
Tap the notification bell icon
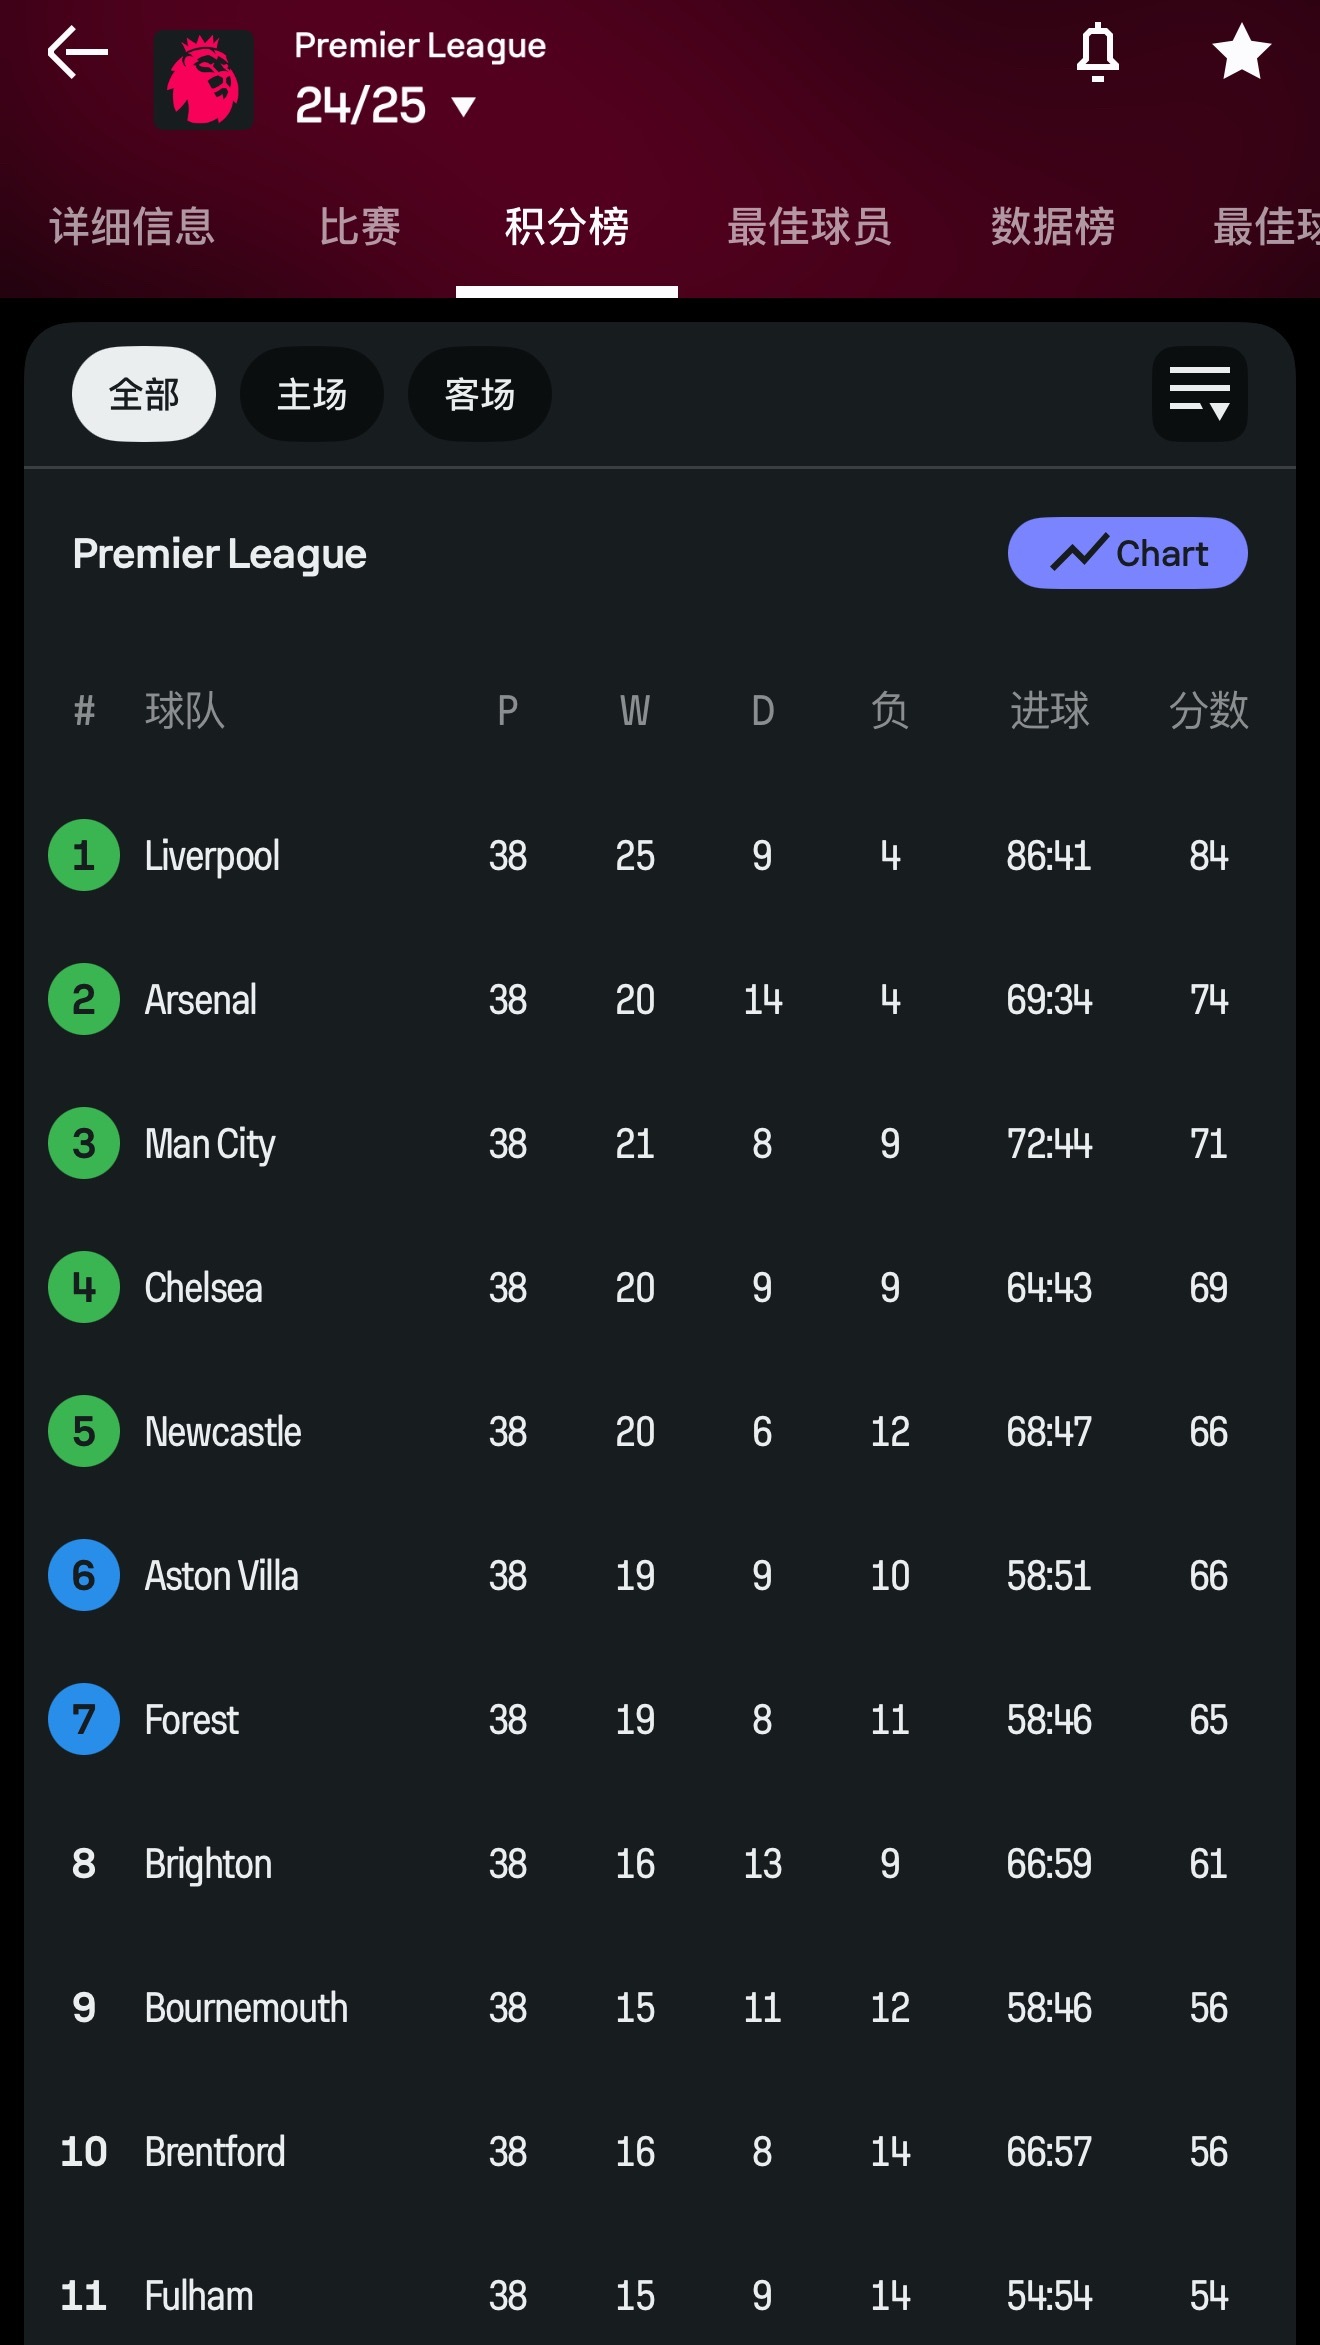pos(1097,52)
